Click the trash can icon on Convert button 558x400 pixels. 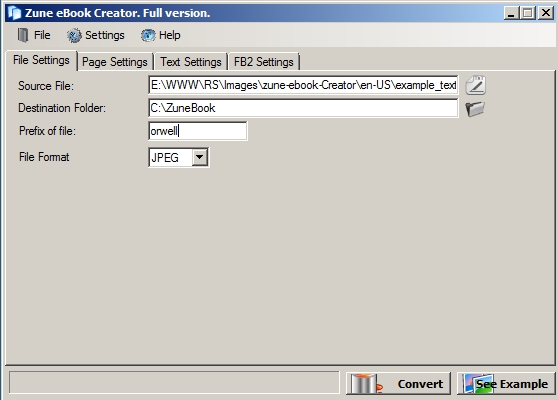365,384
